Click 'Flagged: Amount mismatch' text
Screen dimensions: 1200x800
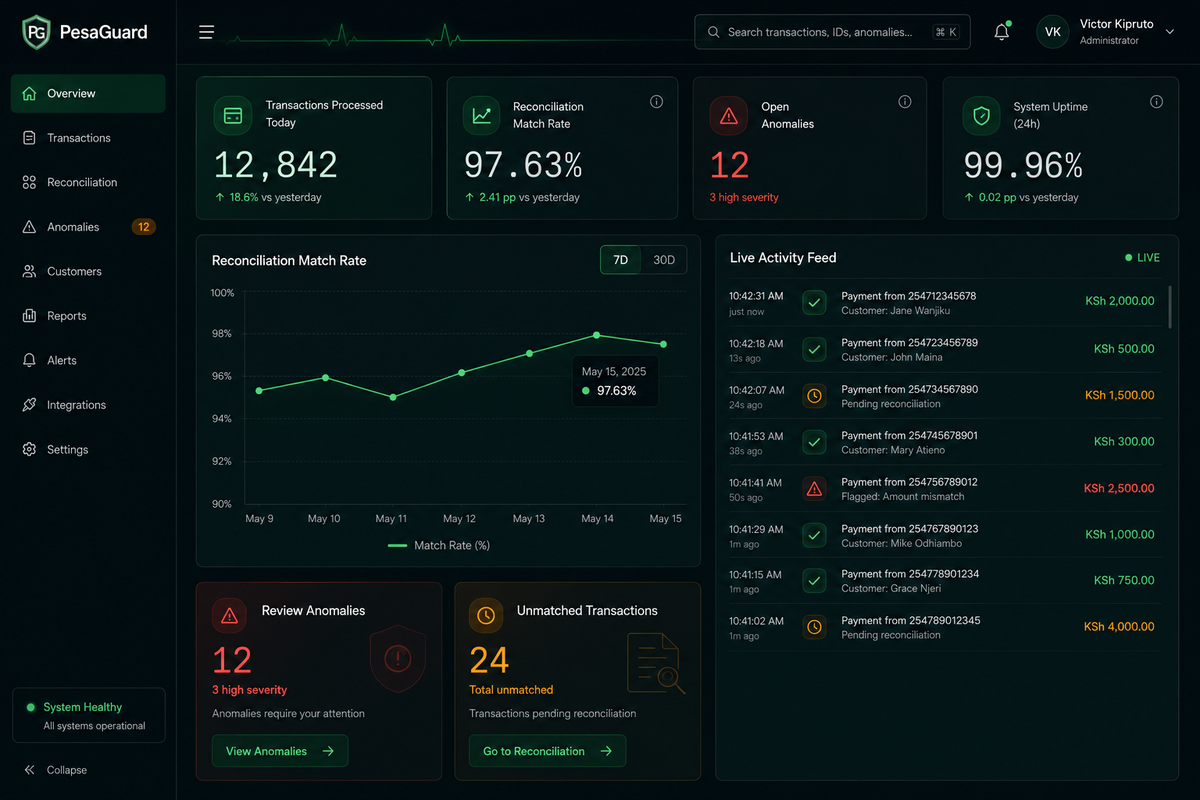[903, 497]
